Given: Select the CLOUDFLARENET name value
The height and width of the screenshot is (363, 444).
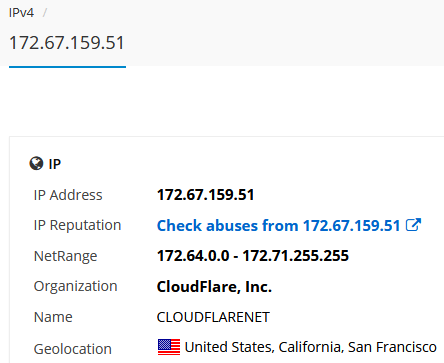Looking at the screenshot, I should (213, 317).
